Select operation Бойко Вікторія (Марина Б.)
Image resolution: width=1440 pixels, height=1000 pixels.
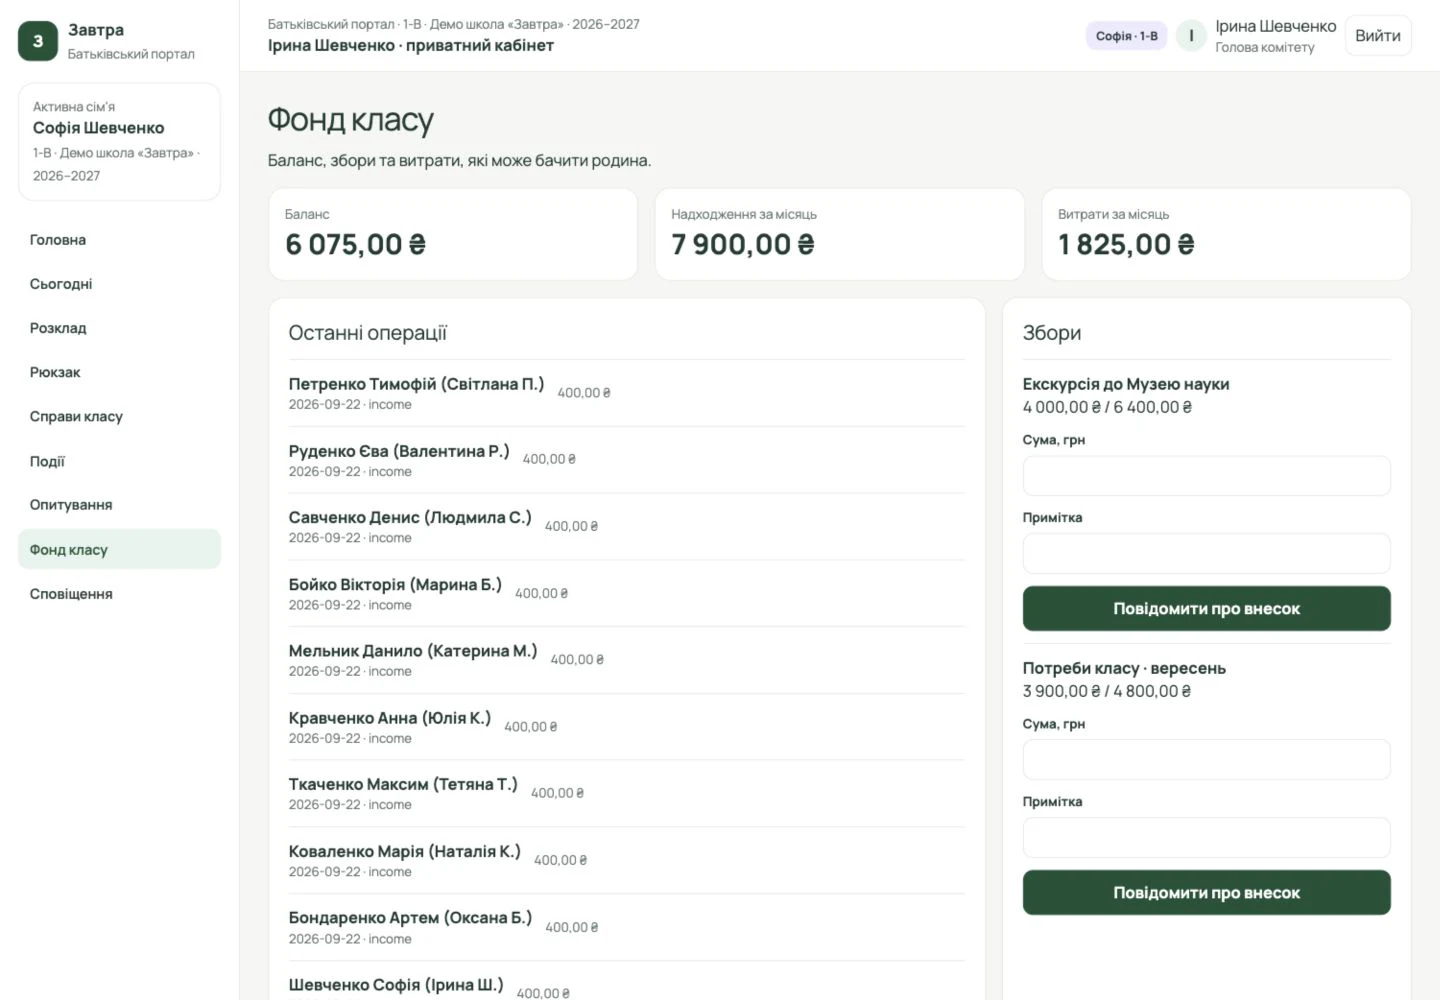tap(626, 593)
